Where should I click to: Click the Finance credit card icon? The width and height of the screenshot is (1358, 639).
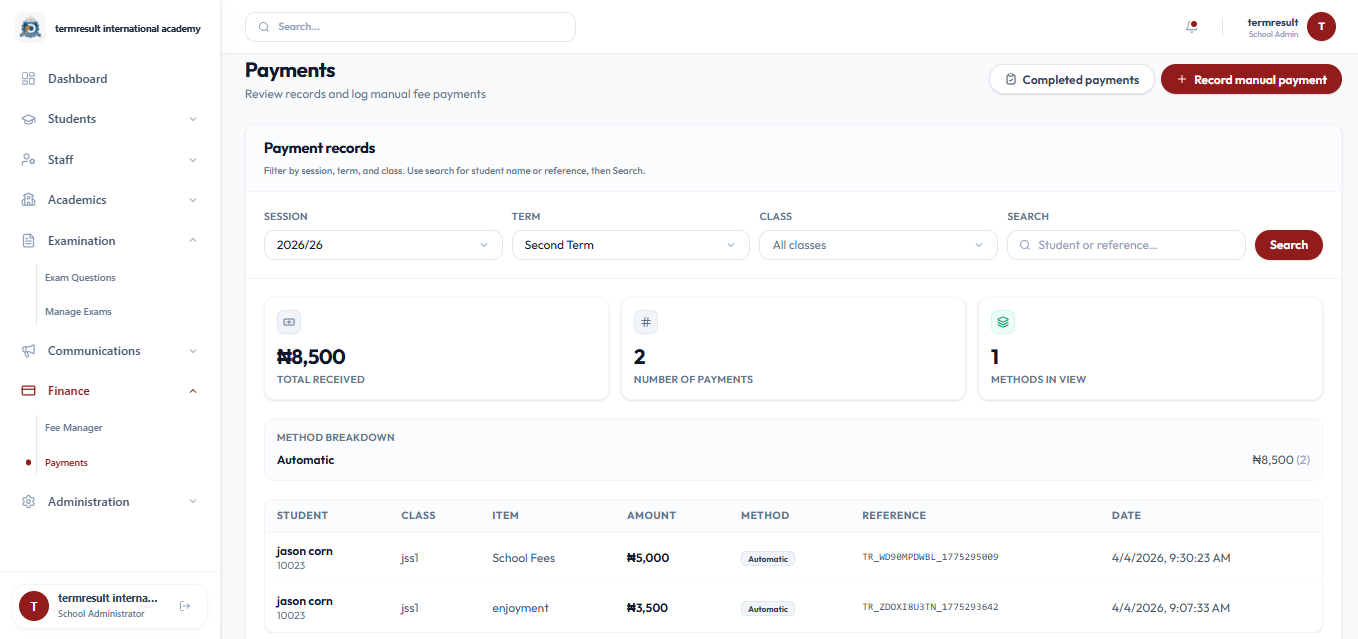(29, 391)
